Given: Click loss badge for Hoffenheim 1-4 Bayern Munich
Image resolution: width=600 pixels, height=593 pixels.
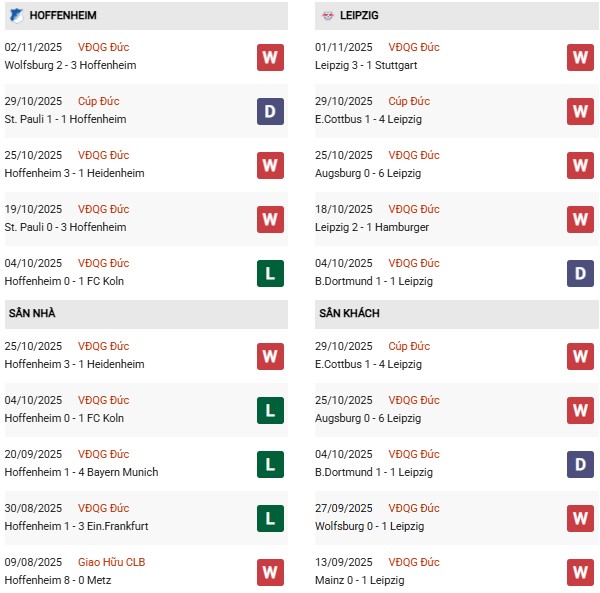Looking at the screenshot, I should coord(270,464).
